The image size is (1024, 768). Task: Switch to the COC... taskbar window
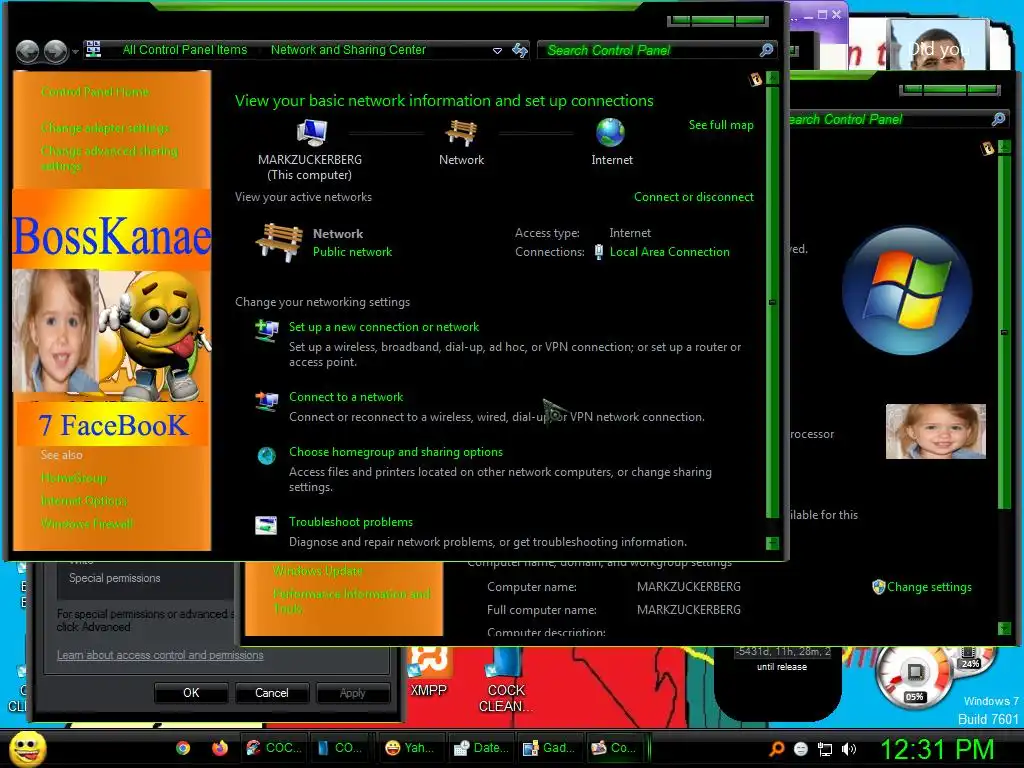tap(274, 748)
